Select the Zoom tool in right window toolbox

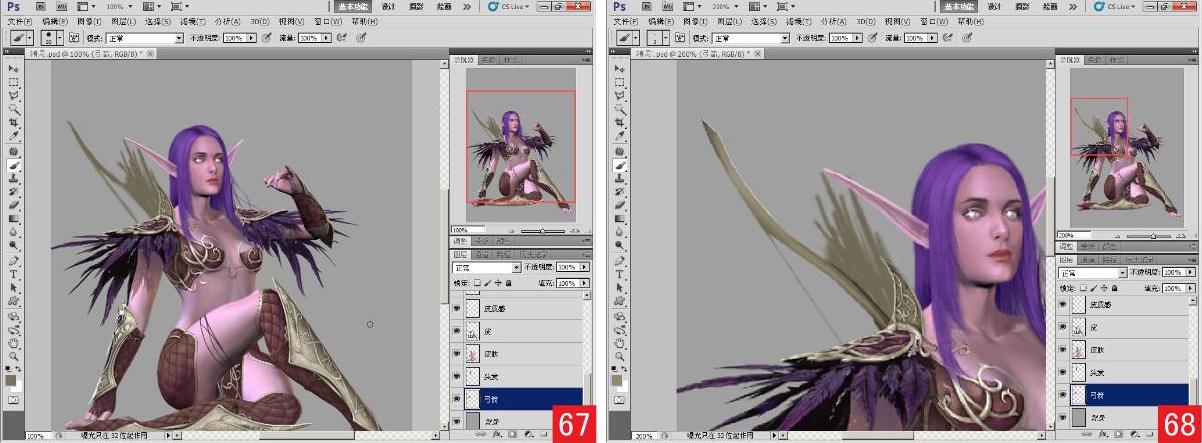tap(620, 355)
